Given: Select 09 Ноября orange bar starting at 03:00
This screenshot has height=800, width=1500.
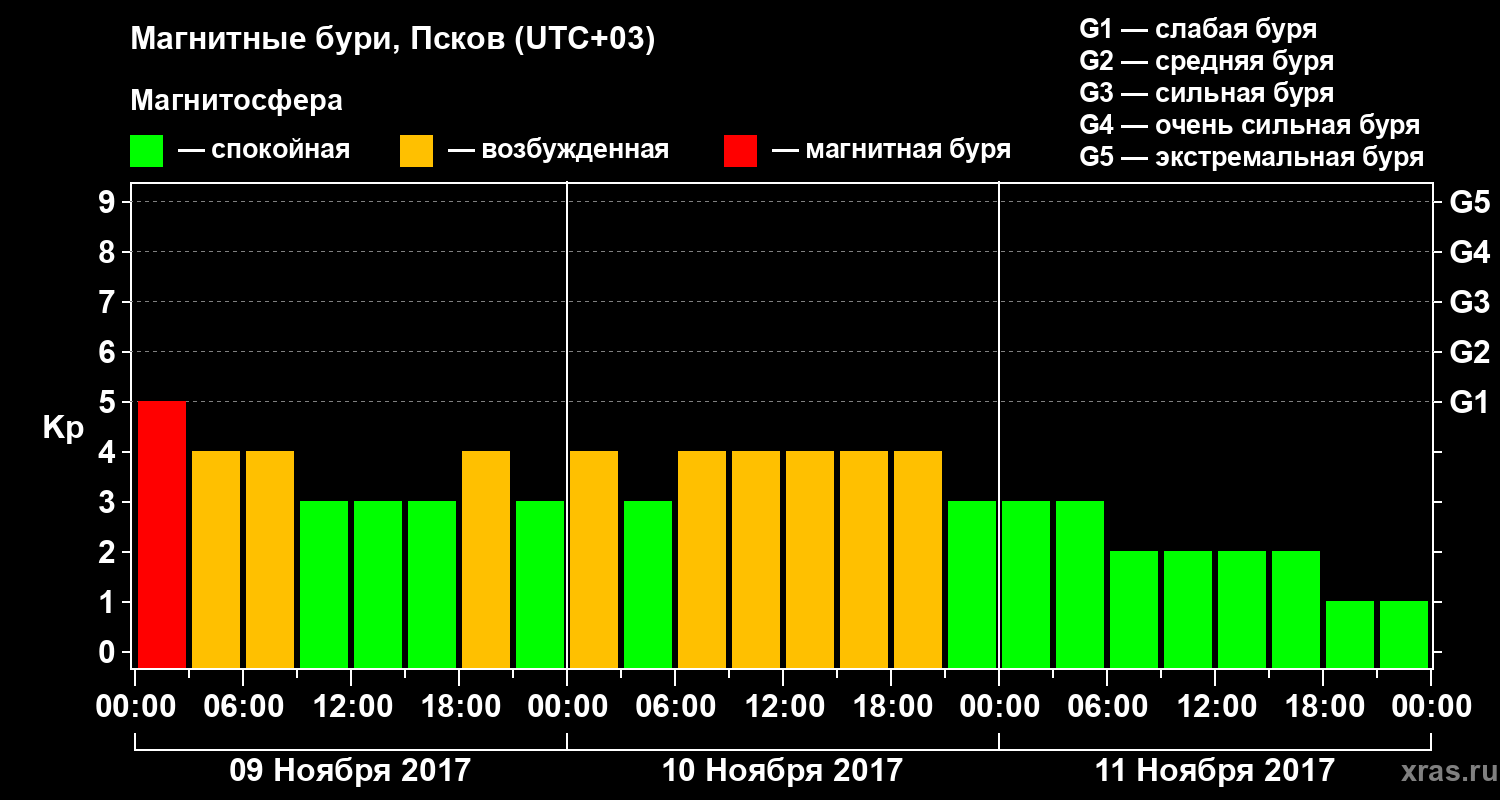Looking at the screenshot, I should [x=216, y=559].
